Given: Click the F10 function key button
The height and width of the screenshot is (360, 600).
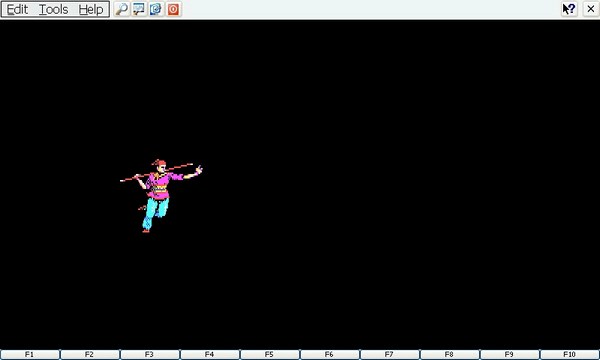Looking at the screenshot, I should click(570, 355).
